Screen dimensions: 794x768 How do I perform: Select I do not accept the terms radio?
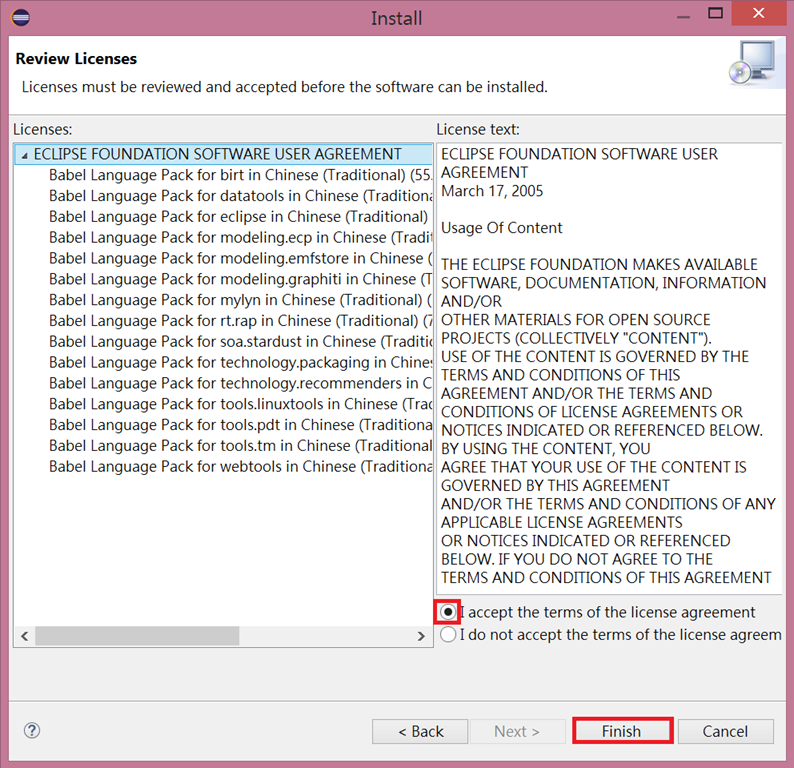pos(448,634)
